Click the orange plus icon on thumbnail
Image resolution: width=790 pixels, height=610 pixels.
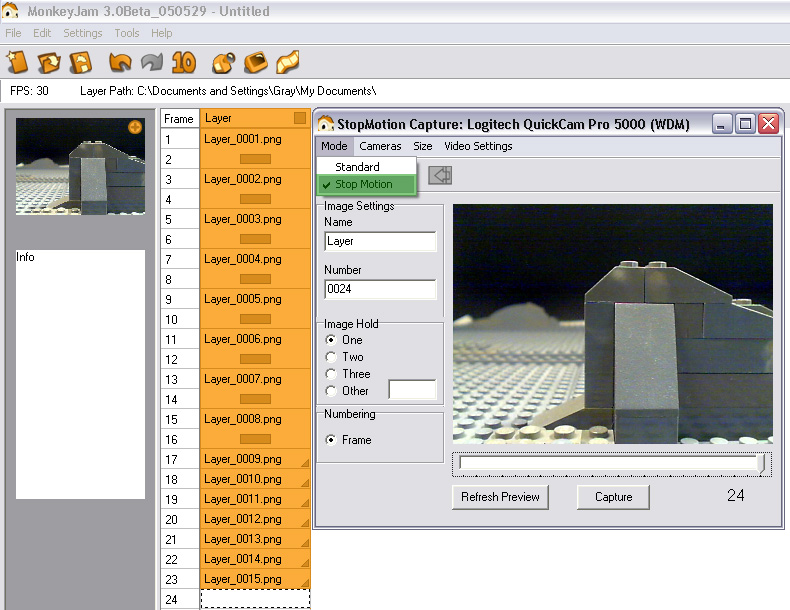[x=135, y=127]
